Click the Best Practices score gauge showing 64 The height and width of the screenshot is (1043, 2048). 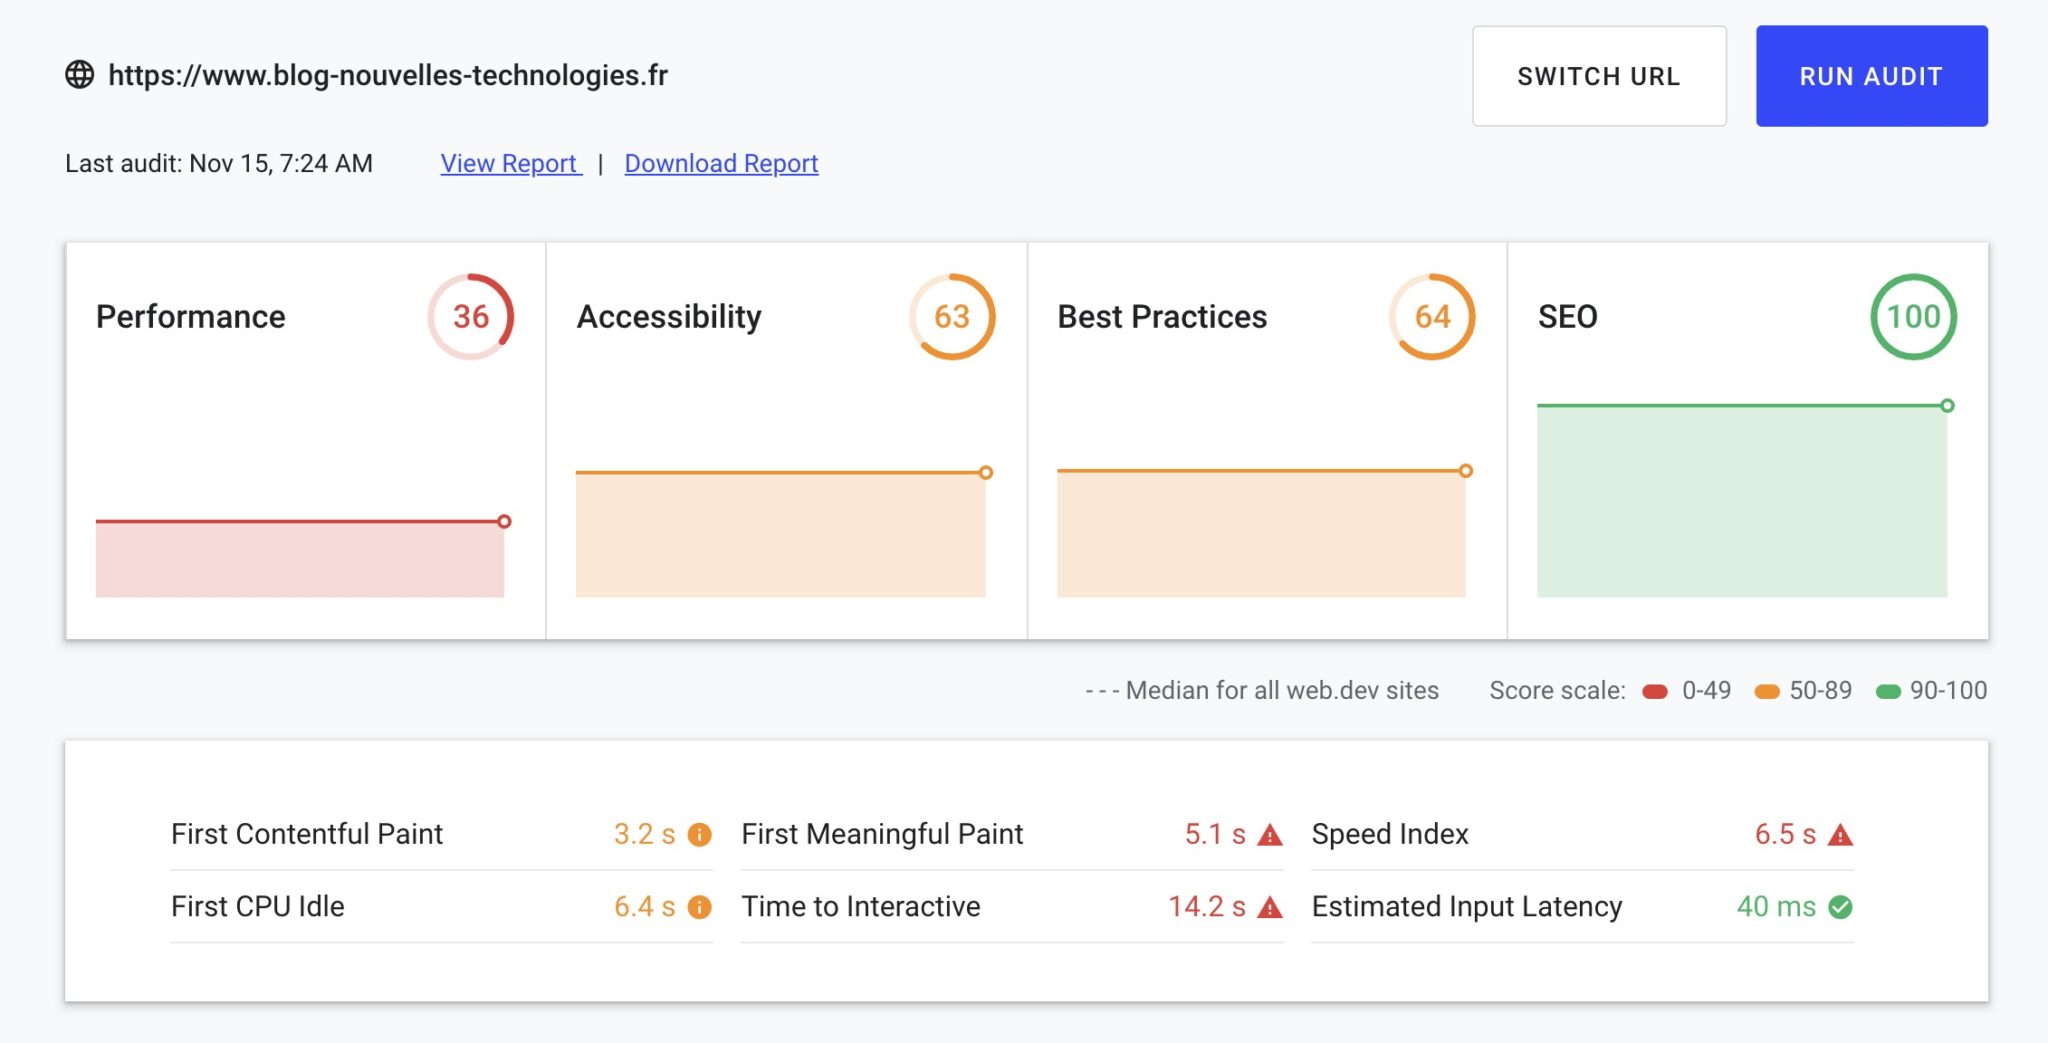pyautogui.click(x=1432, y=317)
